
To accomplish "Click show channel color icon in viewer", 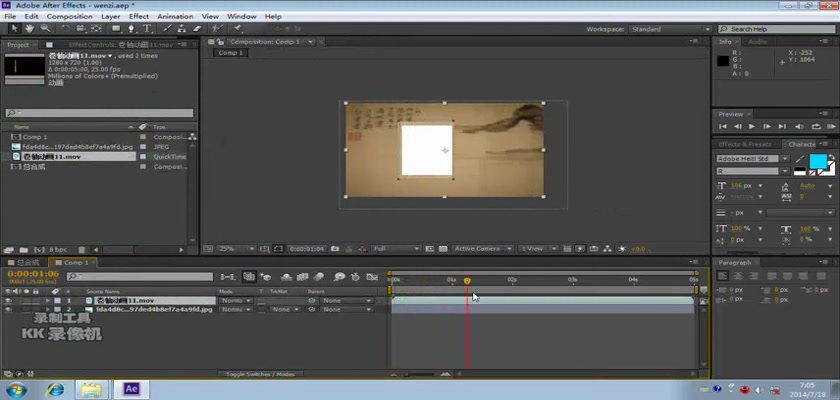I will [x=363, y=249].
